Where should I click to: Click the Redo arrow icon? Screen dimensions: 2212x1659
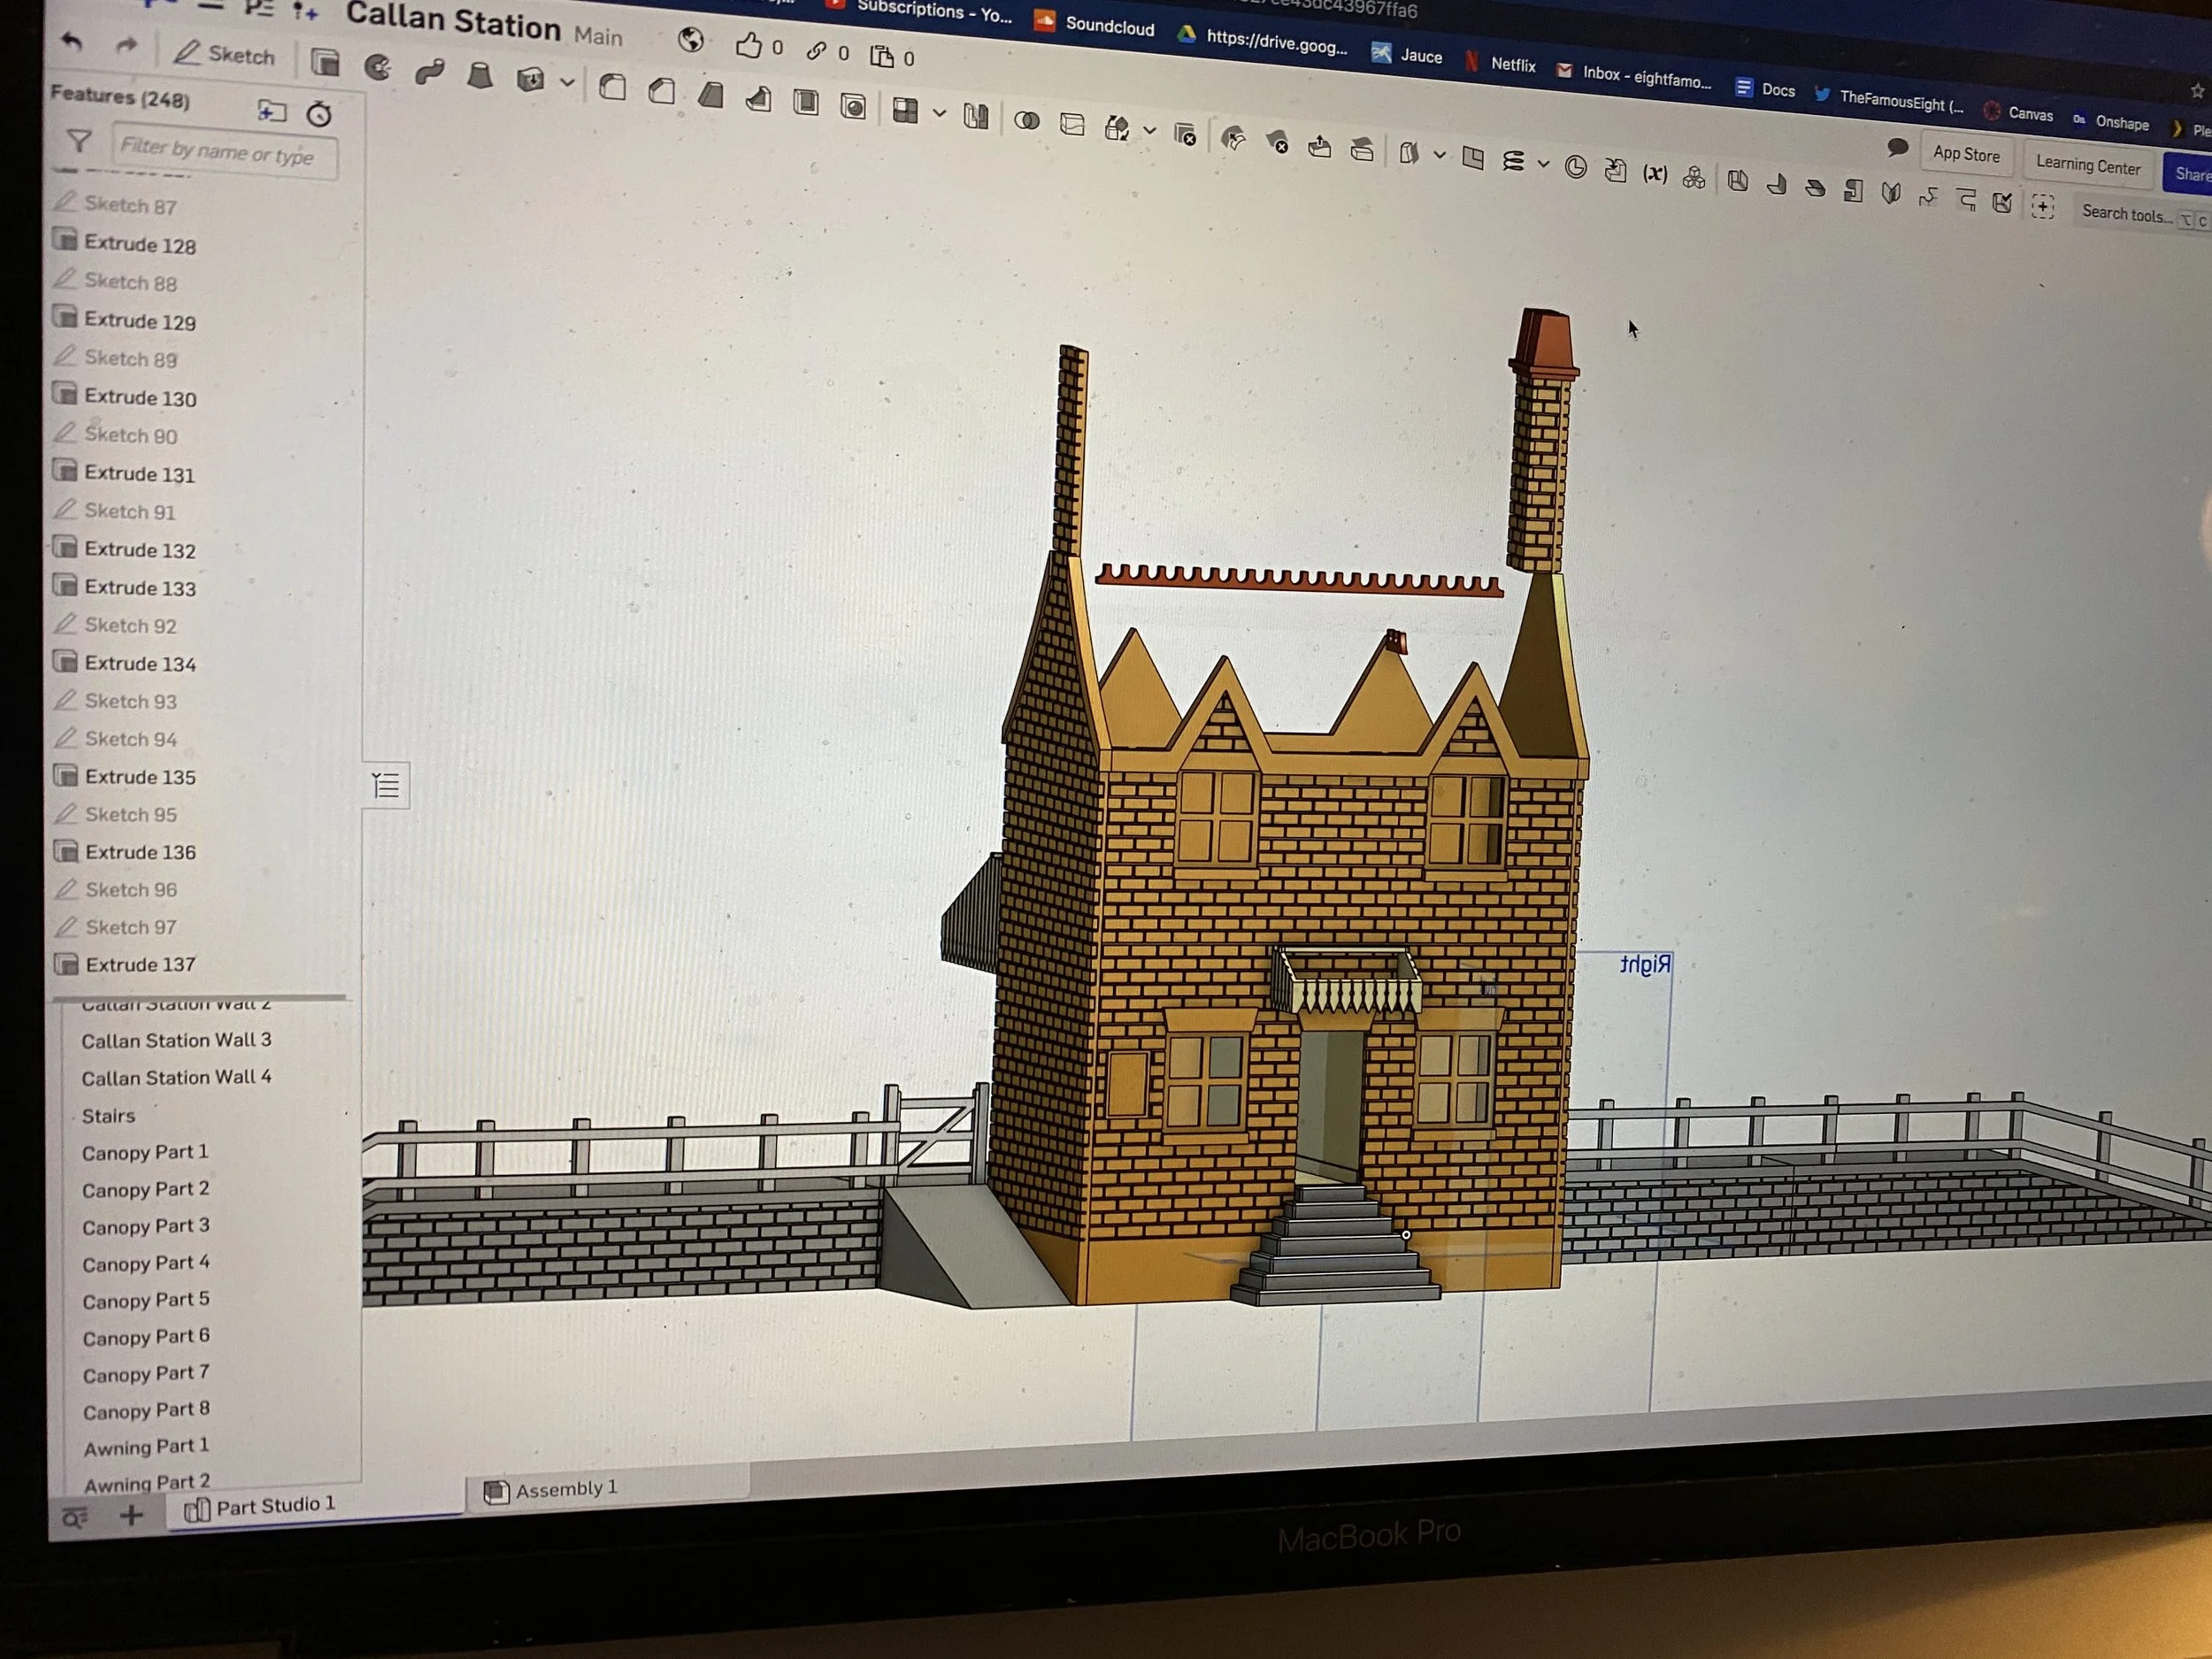coord(126,45)
